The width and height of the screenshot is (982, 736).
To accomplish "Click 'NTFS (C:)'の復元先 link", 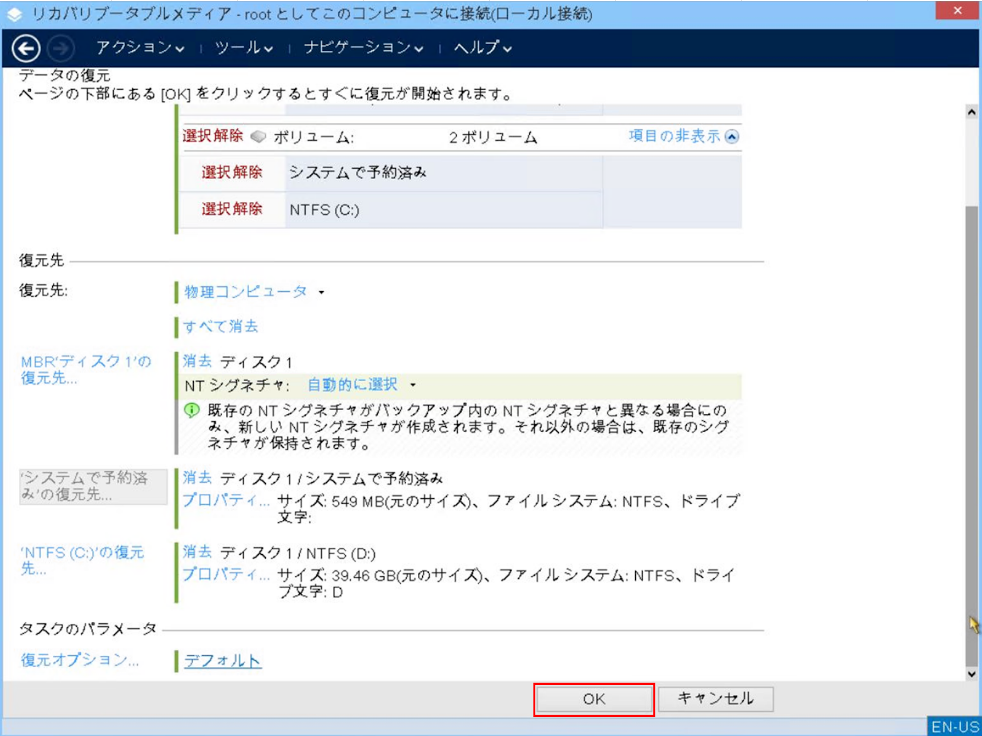I will pyautogui.click(x=82, y=560).
